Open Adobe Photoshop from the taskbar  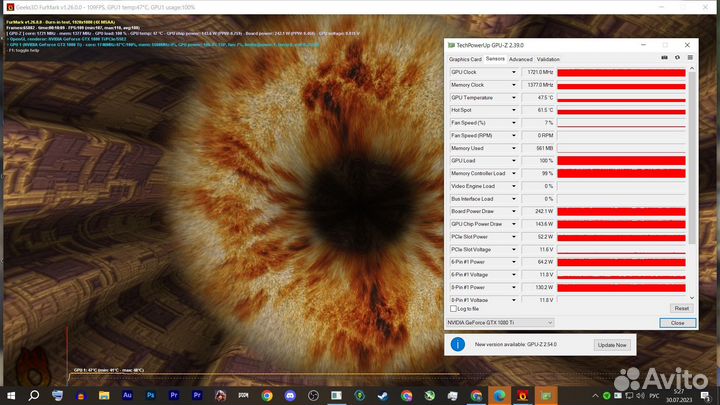149,395
